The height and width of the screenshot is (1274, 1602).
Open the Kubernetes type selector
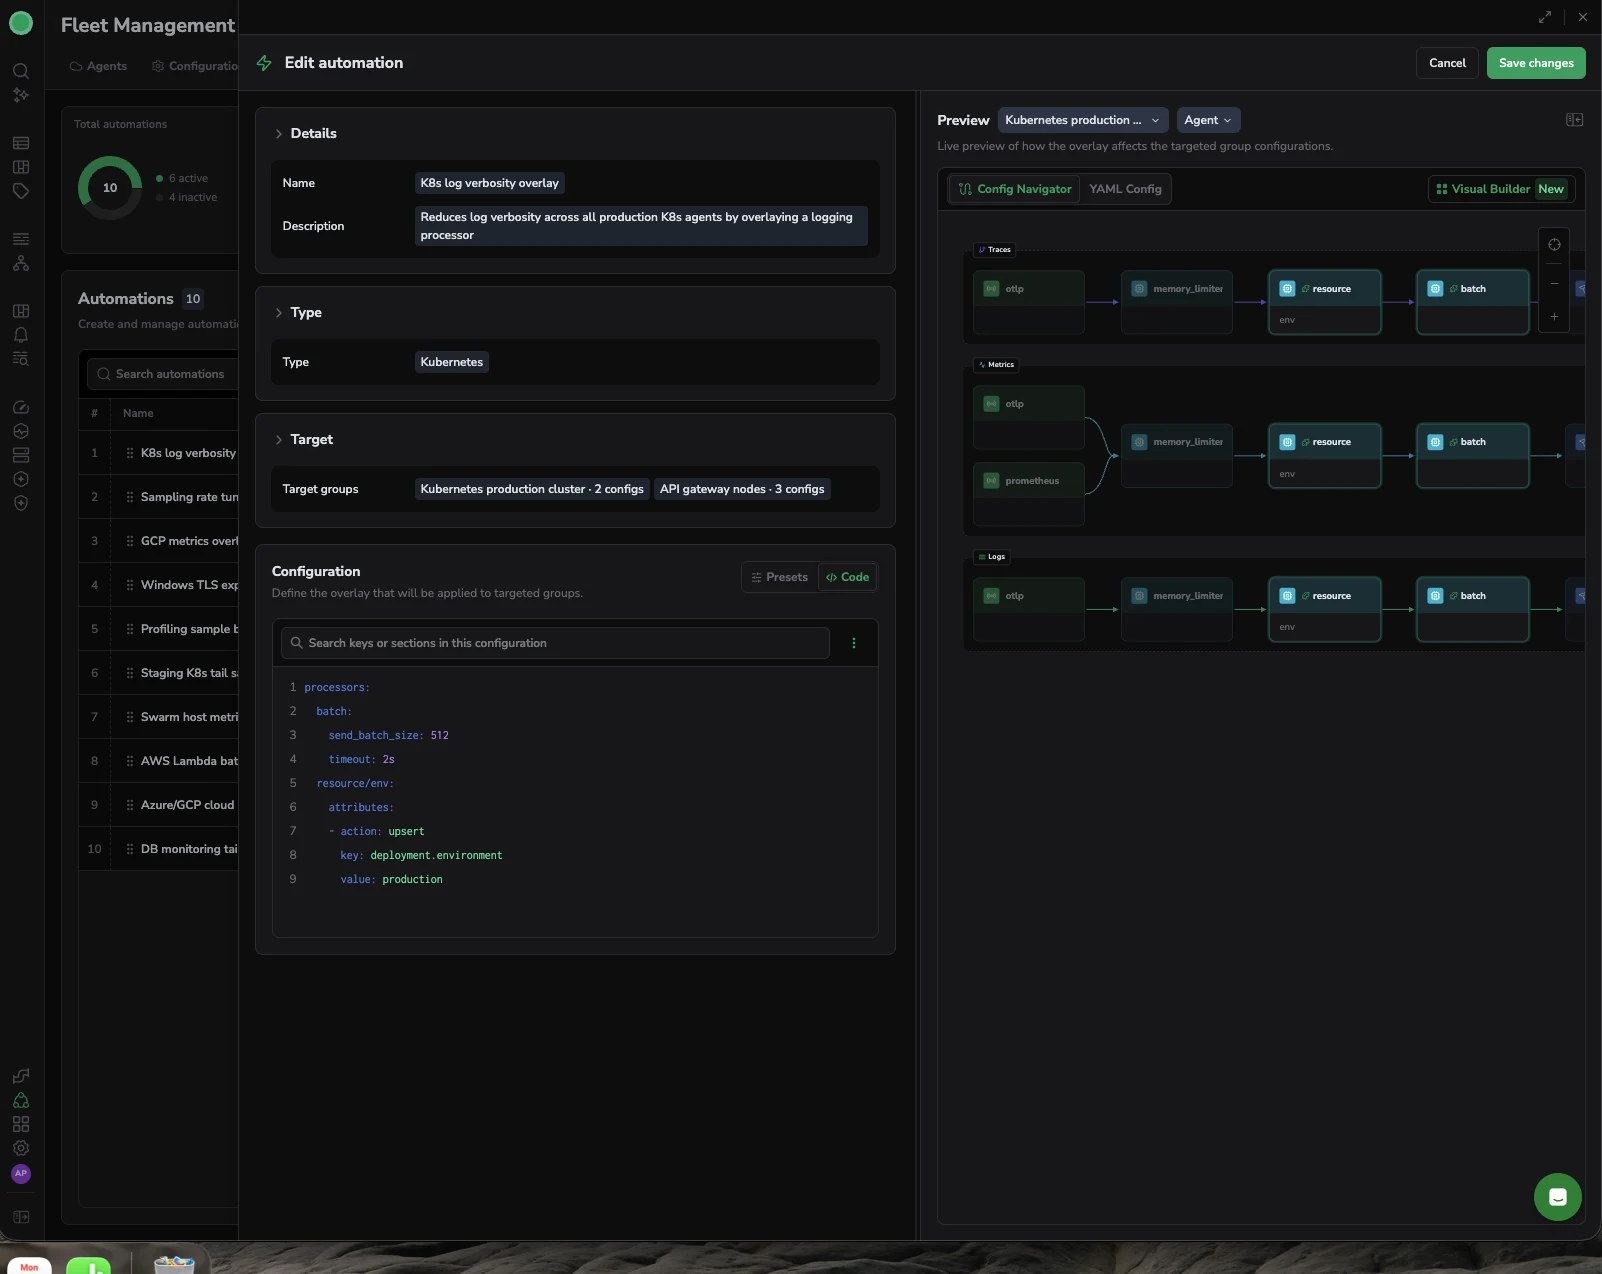[451, 362]
